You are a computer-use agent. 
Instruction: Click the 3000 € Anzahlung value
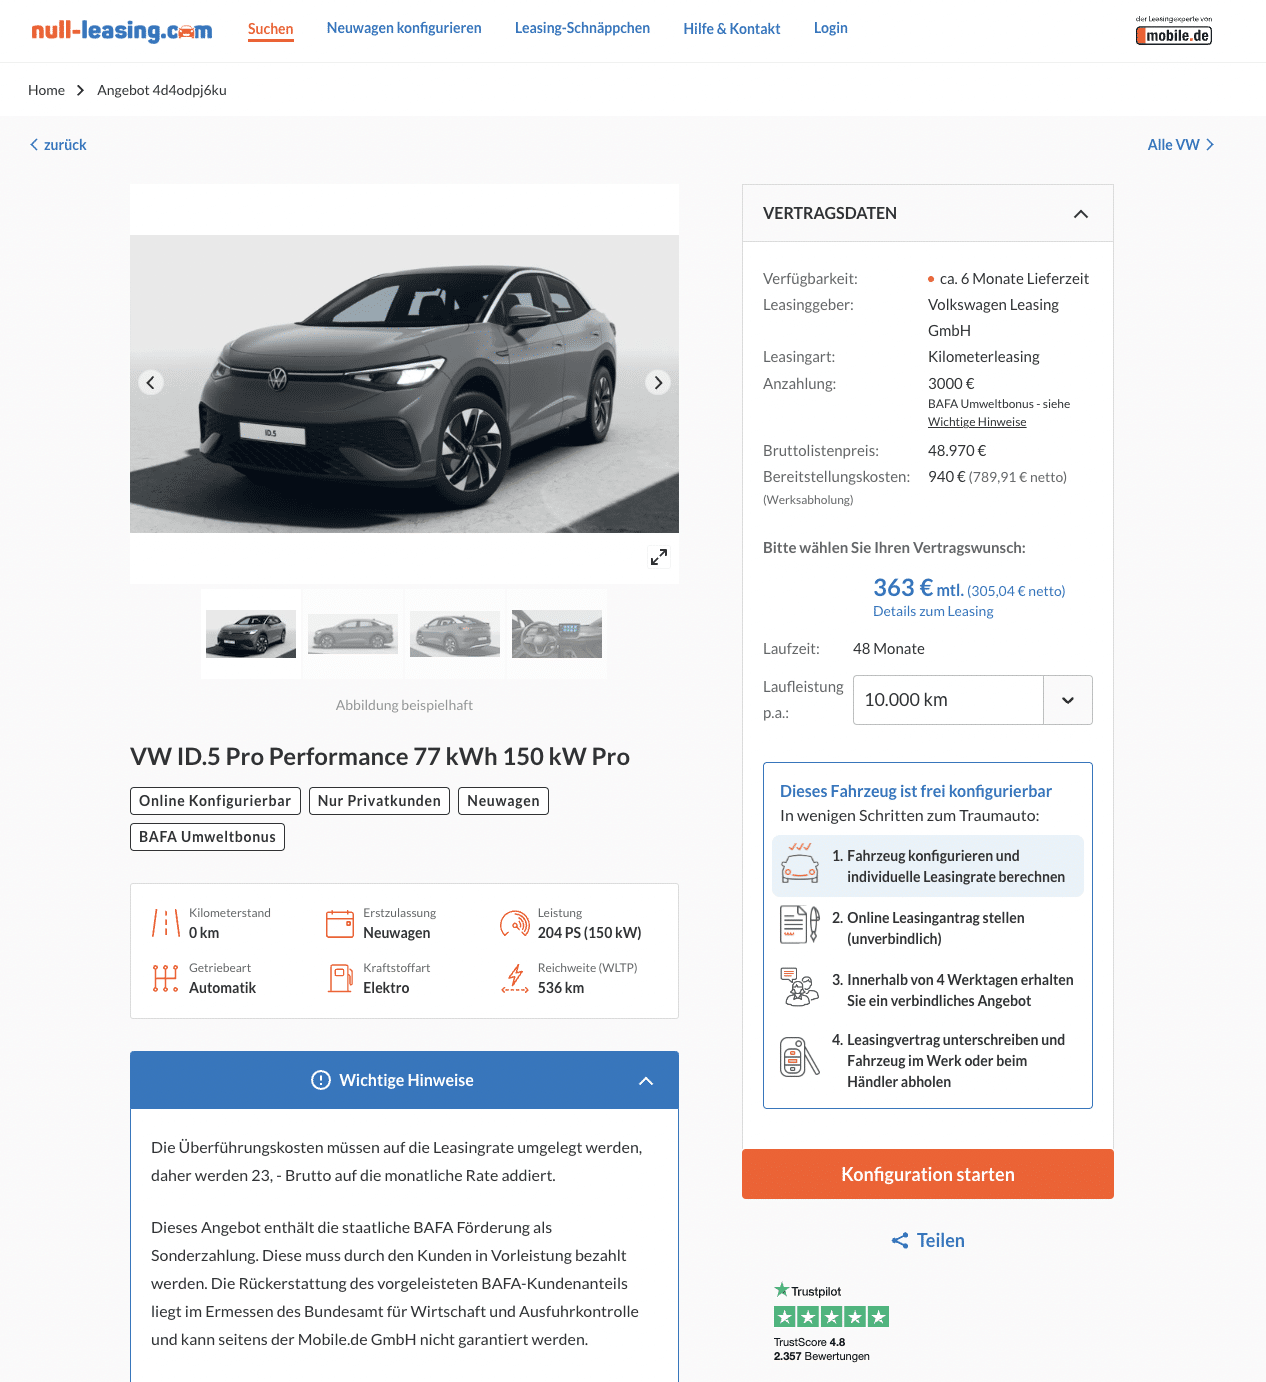(951, 384)
